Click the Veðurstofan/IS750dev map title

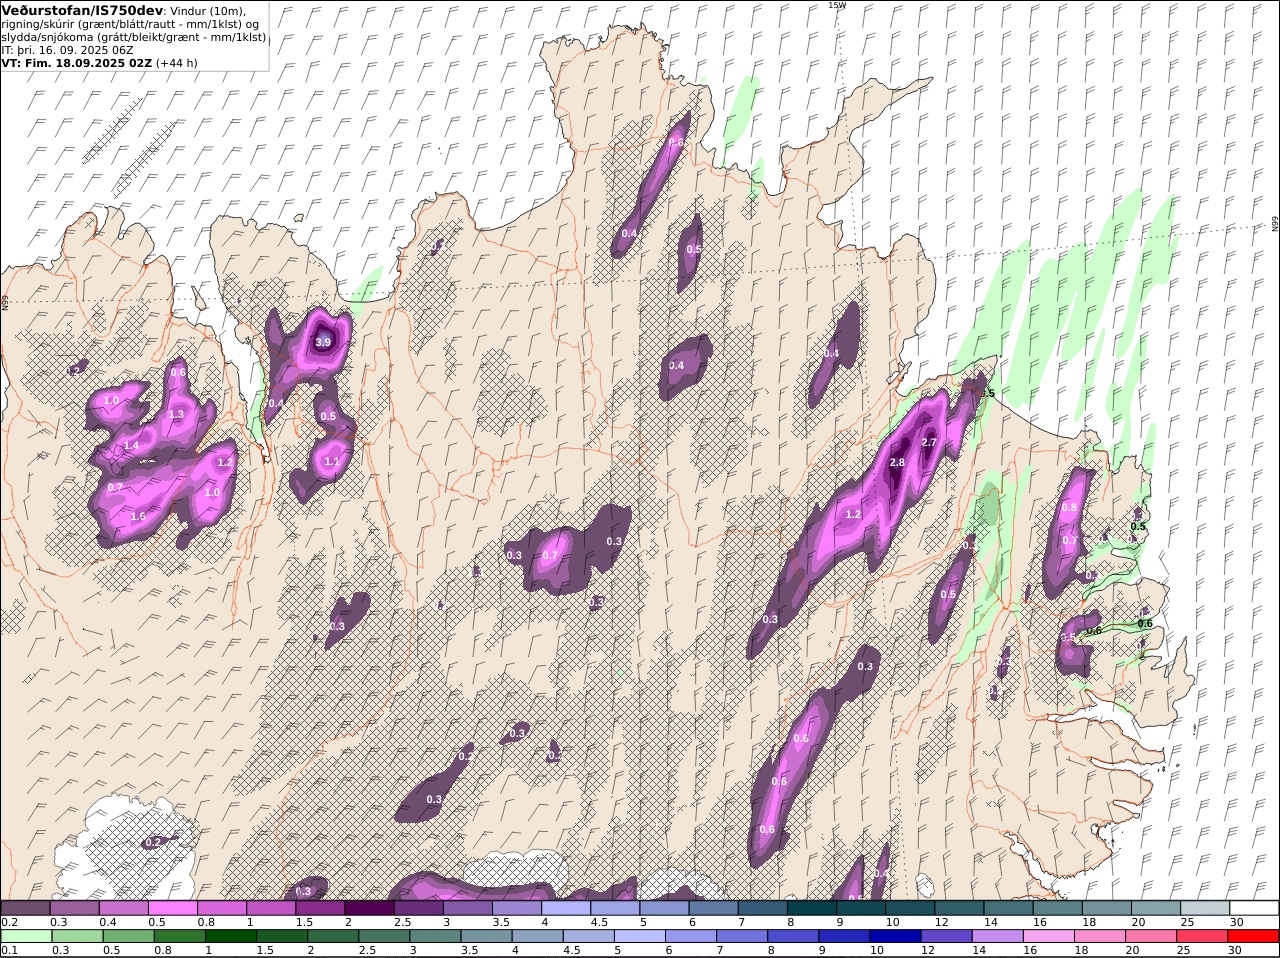click(x=83, y=10)
